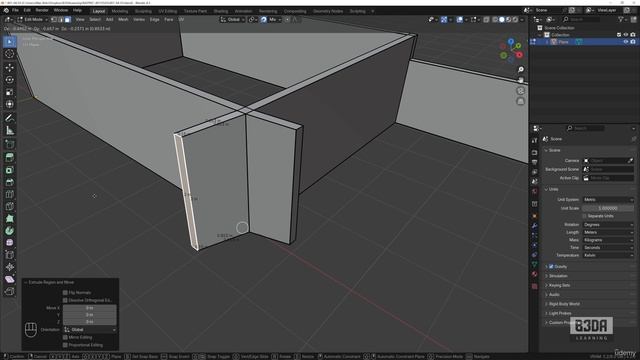Select the Shear tool

click(9, 279)
